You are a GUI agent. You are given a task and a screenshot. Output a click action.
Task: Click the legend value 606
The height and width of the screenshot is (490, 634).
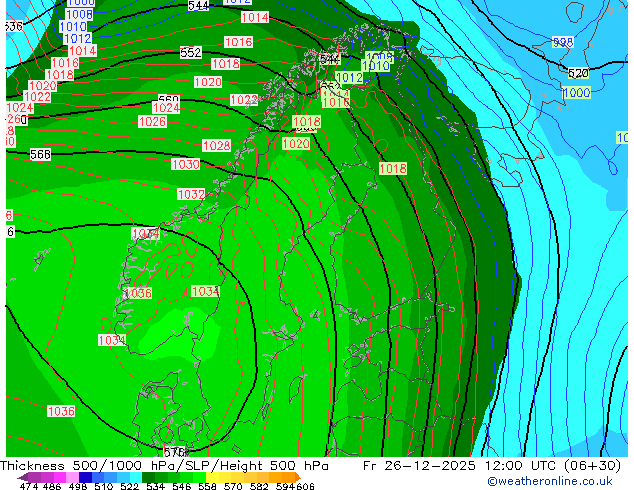coord(305,486)
